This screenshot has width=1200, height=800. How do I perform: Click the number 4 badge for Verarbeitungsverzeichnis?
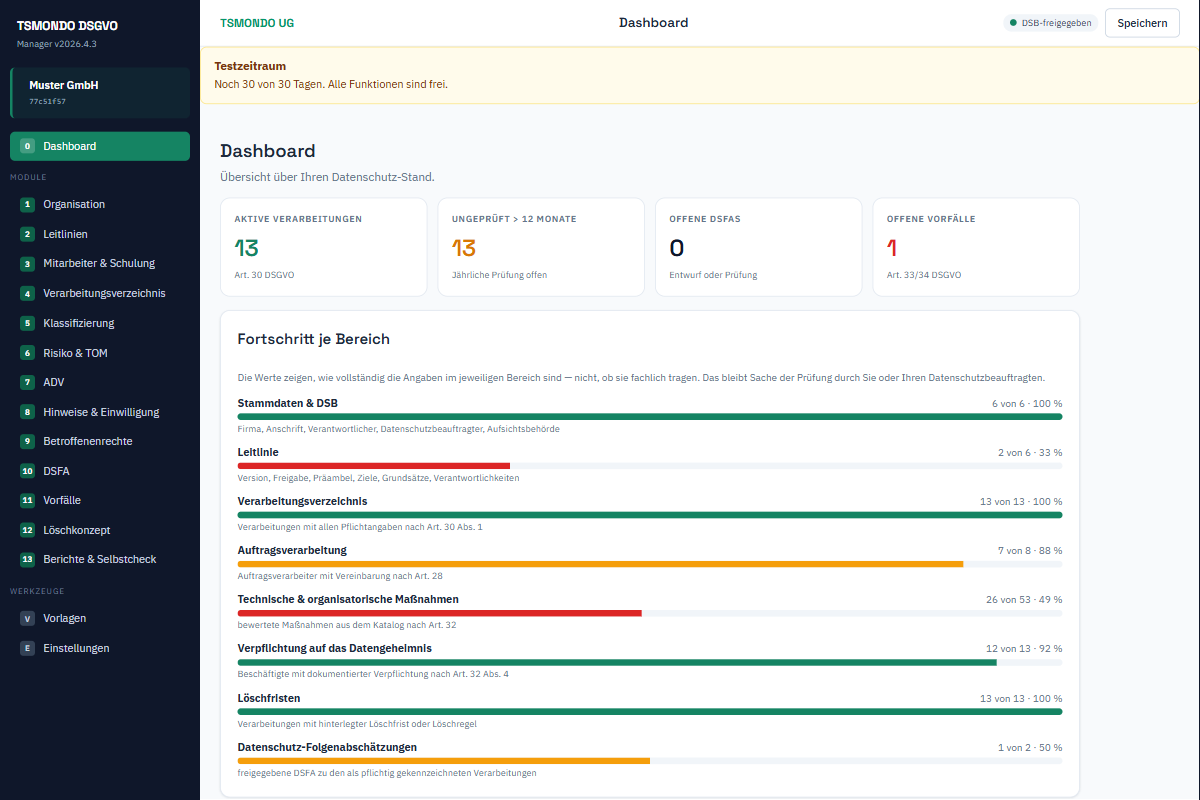(x=27, y=293)
